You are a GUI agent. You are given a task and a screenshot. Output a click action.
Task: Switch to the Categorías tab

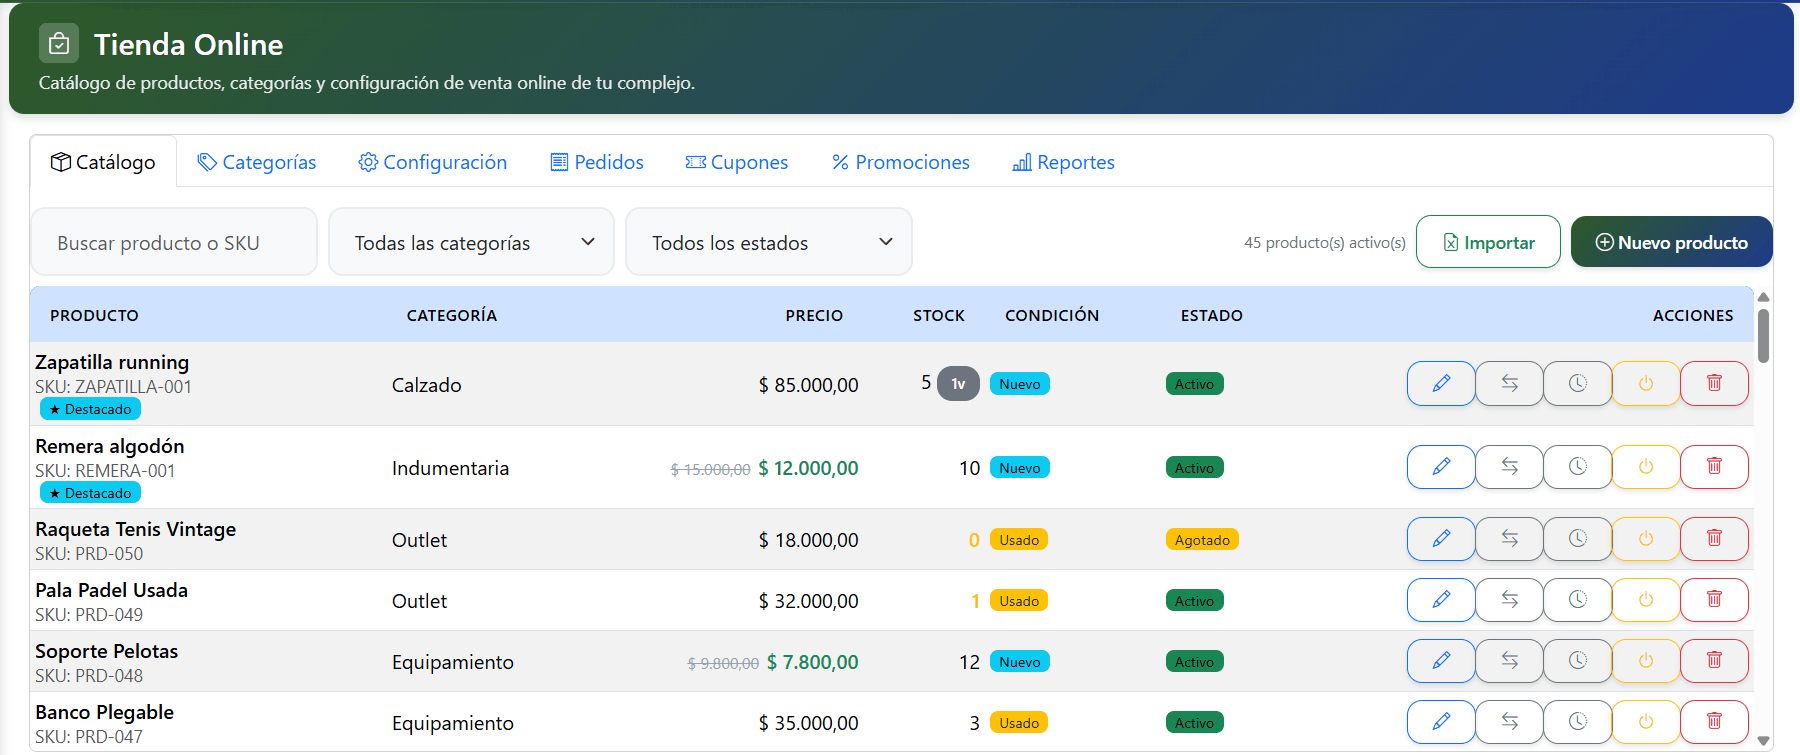(257, 162)
